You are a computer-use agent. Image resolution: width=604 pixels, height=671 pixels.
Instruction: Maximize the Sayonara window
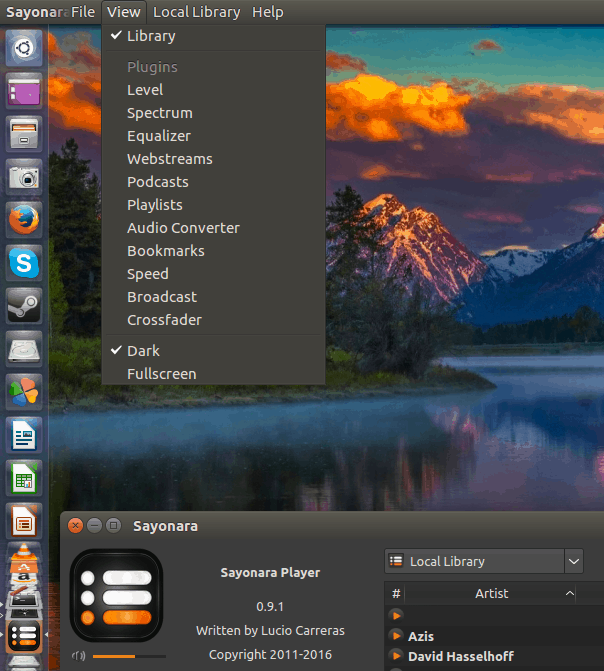[x=113, y=525]
